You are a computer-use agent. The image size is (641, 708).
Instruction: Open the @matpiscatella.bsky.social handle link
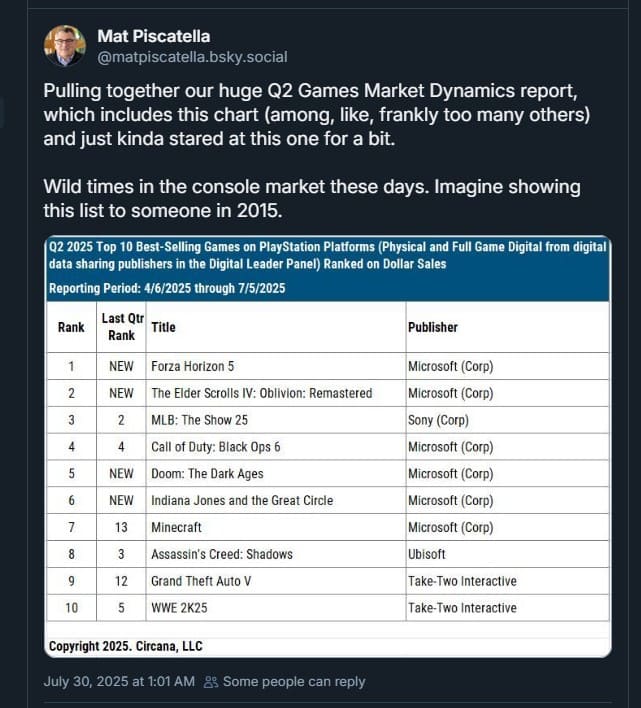click(x=192, y=57)
